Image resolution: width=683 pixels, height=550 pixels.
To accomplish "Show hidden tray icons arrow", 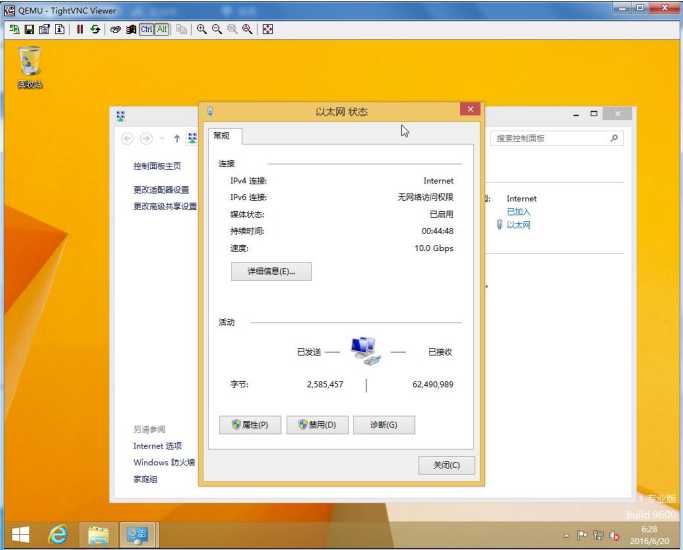I will click(565, 536).
